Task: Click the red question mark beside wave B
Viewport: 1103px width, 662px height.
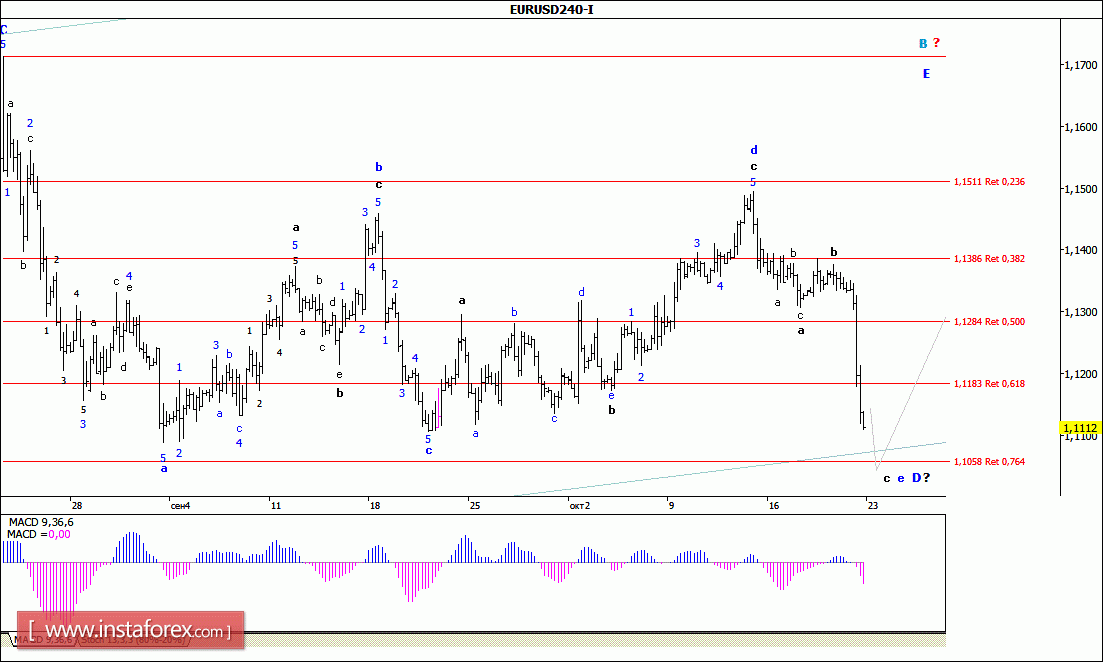Action: tap(937, 43)
